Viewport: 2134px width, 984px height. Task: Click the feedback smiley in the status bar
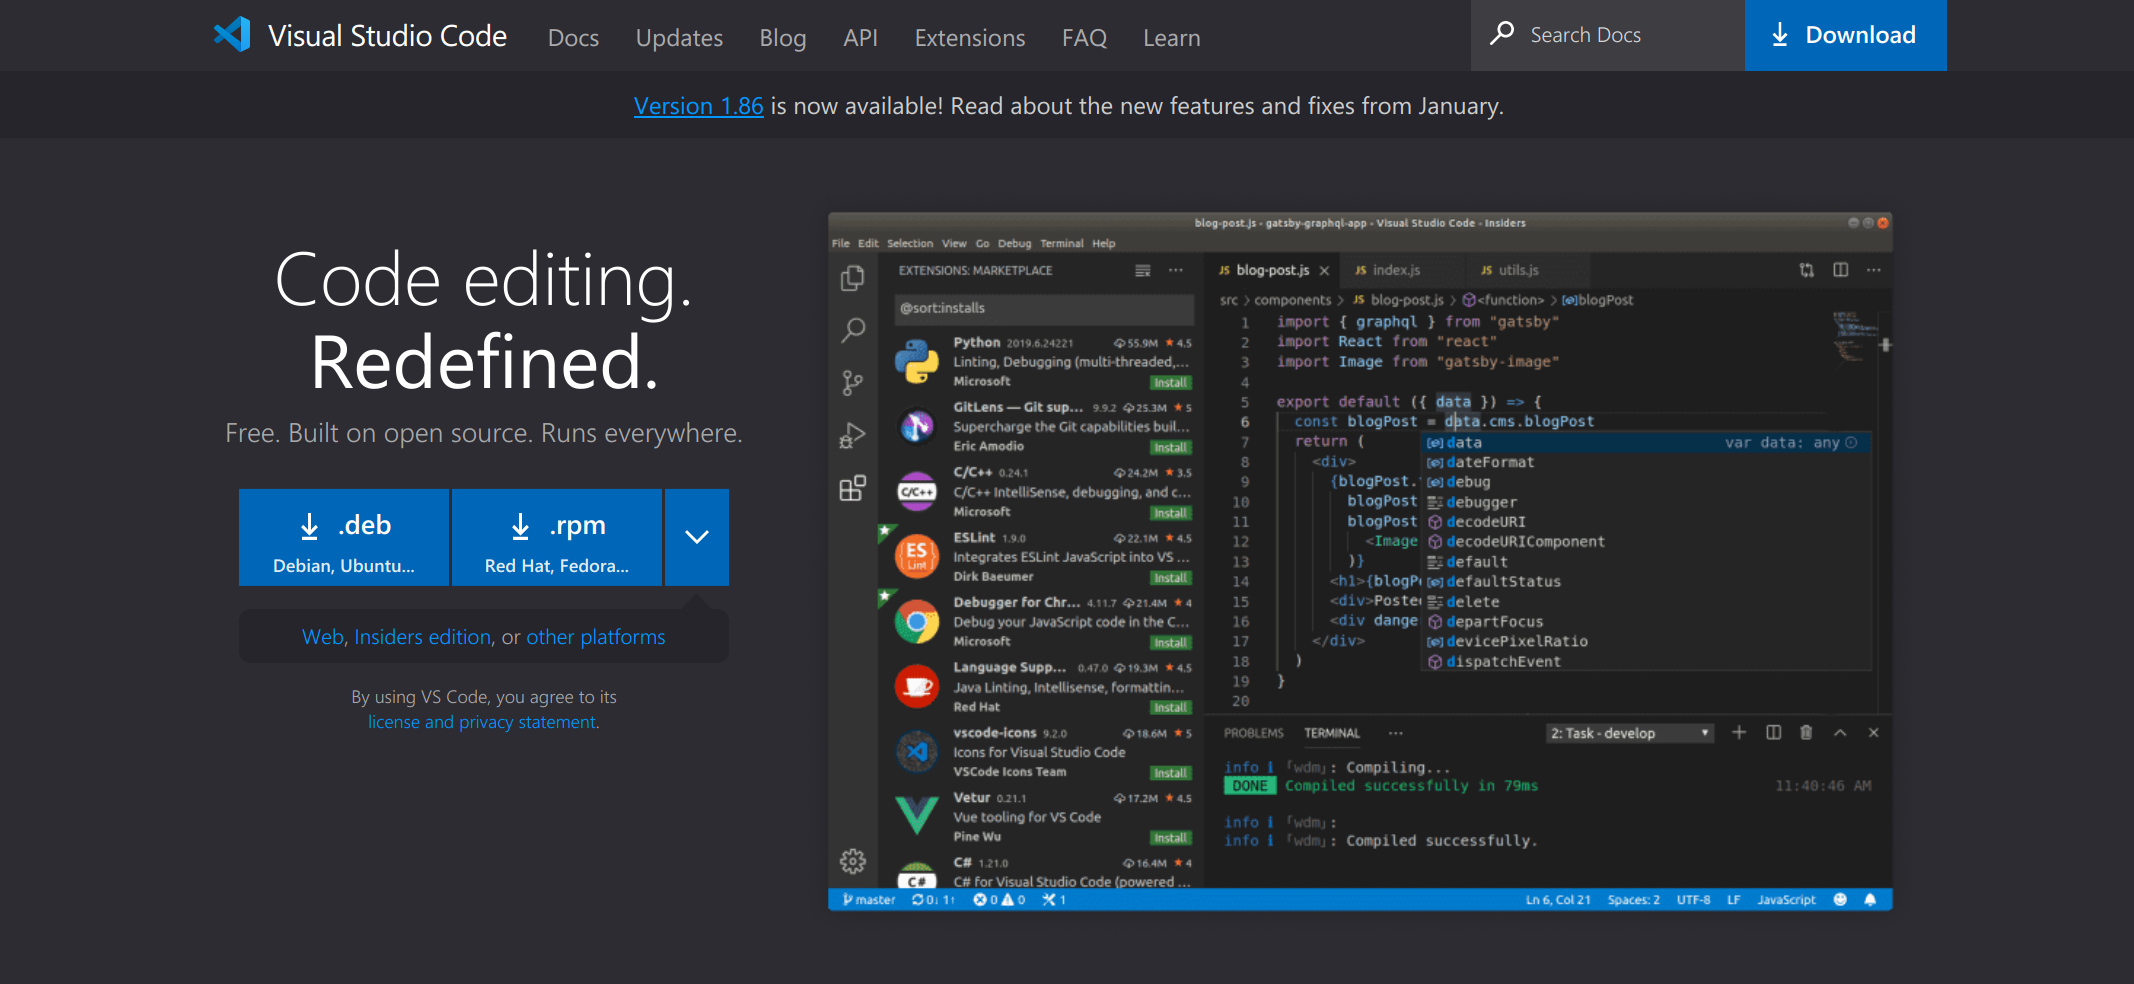1840,900
